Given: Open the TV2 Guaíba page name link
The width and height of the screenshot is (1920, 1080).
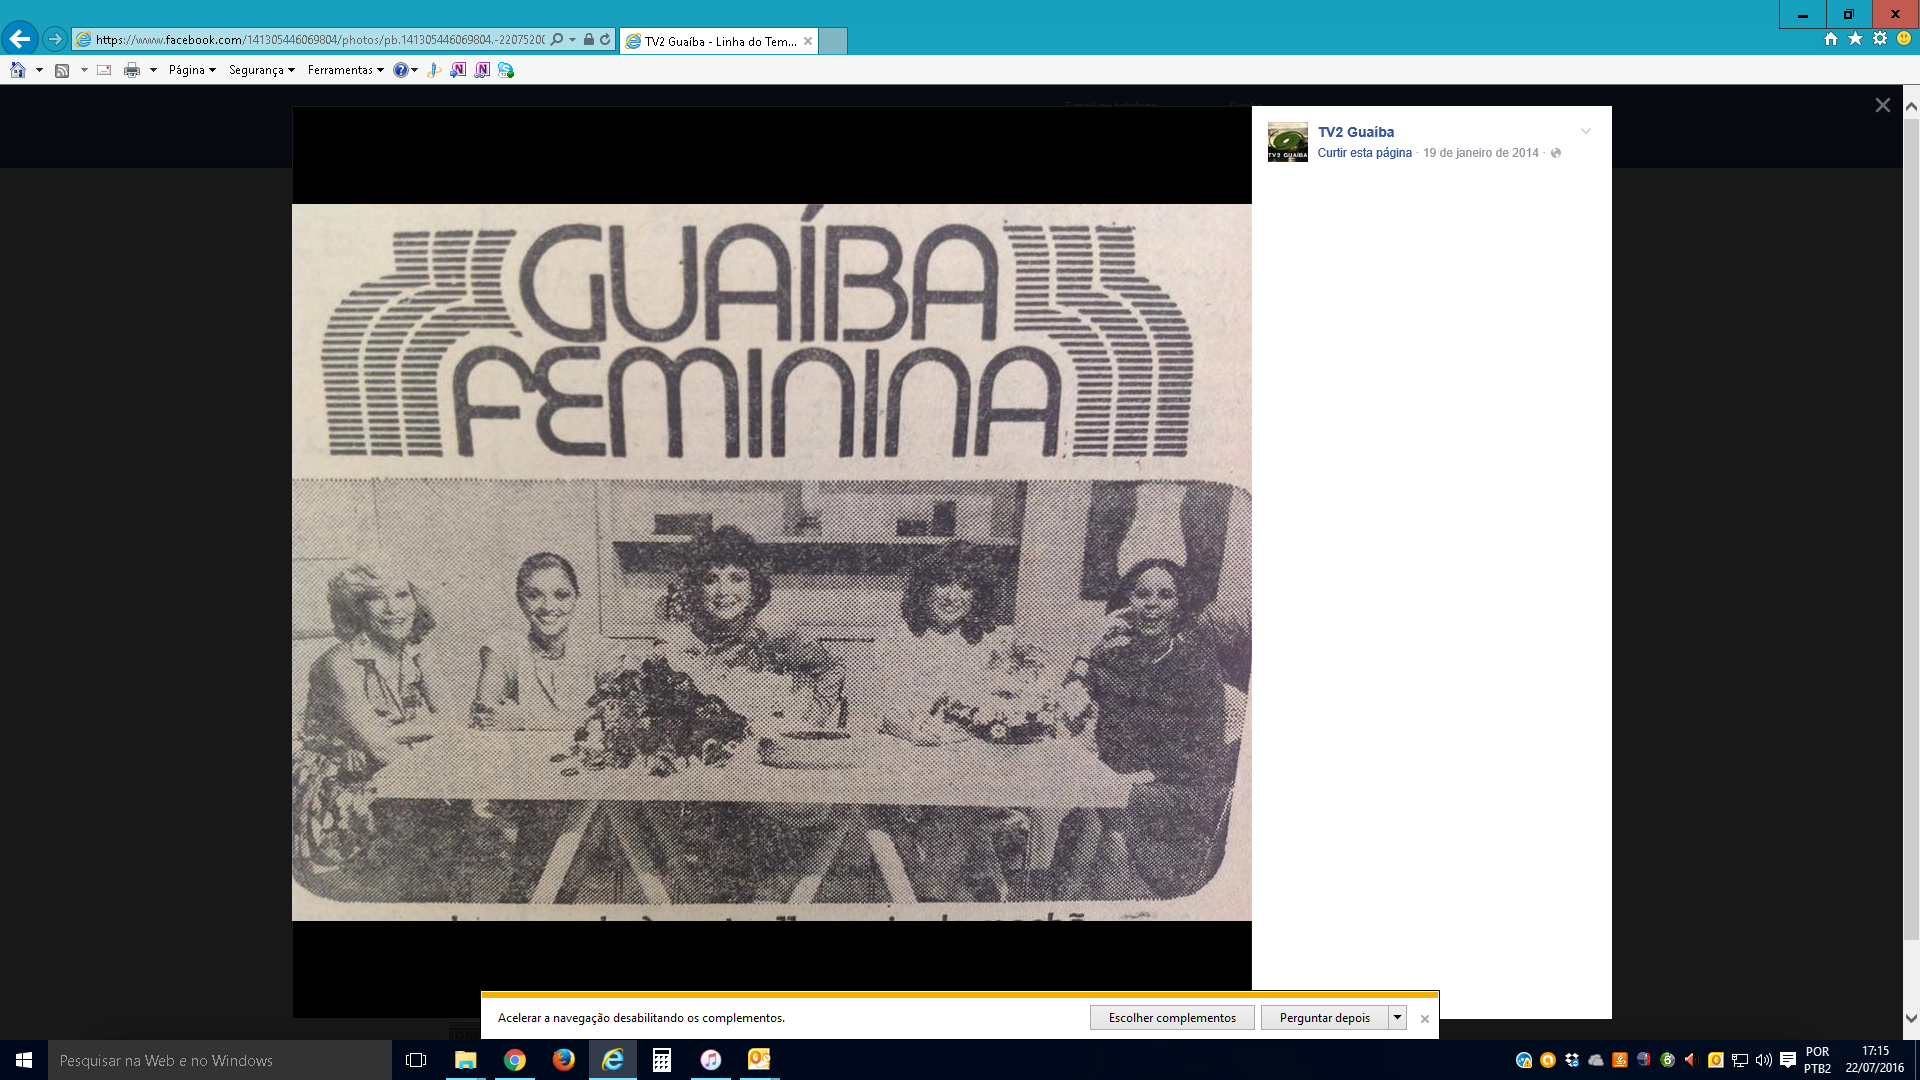Looking at the screenshot, I should tap(1355, 132).
